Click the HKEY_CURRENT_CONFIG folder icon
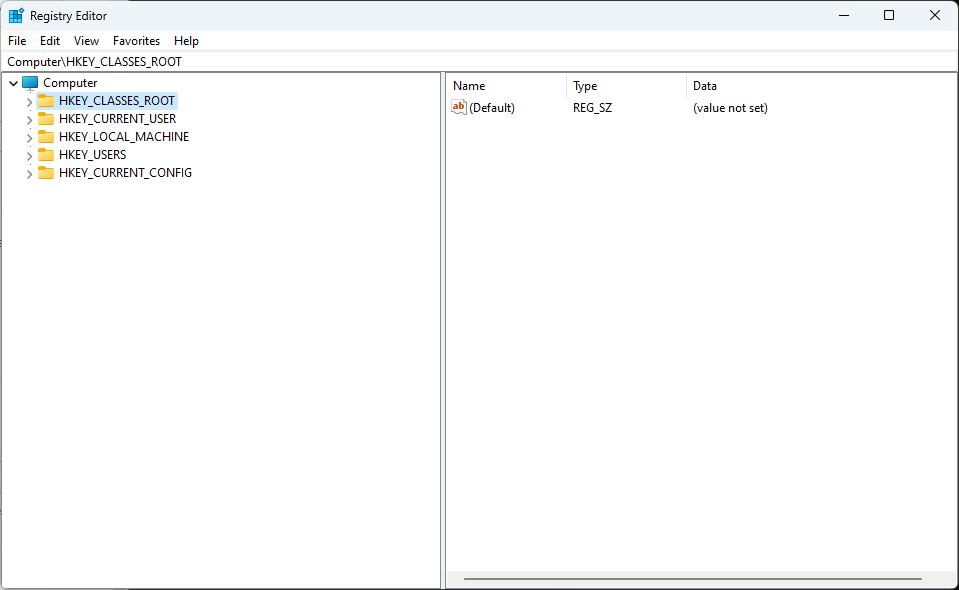Screen dimensions: 959x590 pos(46,173)
